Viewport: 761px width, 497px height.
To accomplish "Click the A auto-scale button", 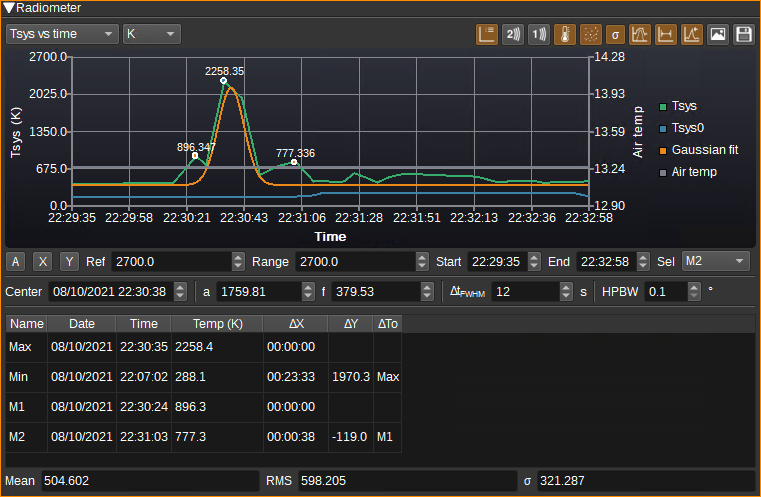I will (16, 262).
